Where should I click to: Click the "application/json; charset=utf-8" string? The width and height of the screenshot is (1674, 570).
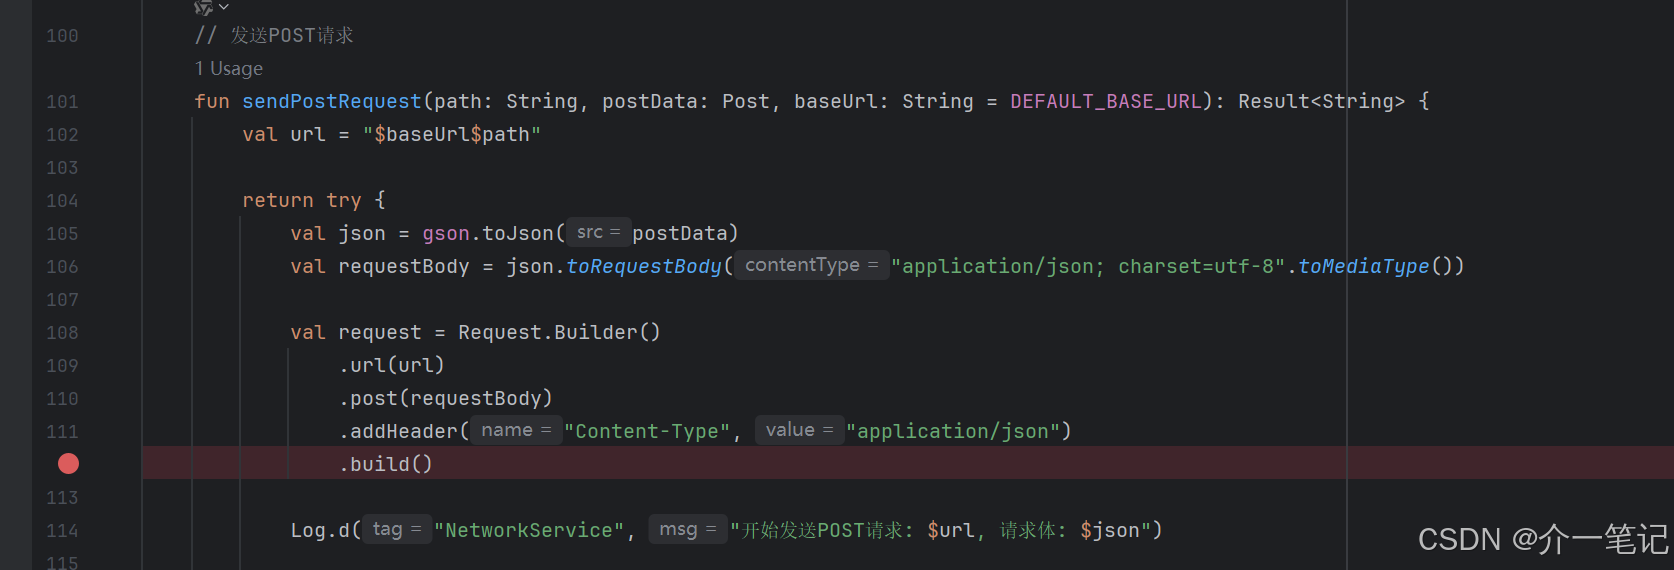coord(1088,266)
